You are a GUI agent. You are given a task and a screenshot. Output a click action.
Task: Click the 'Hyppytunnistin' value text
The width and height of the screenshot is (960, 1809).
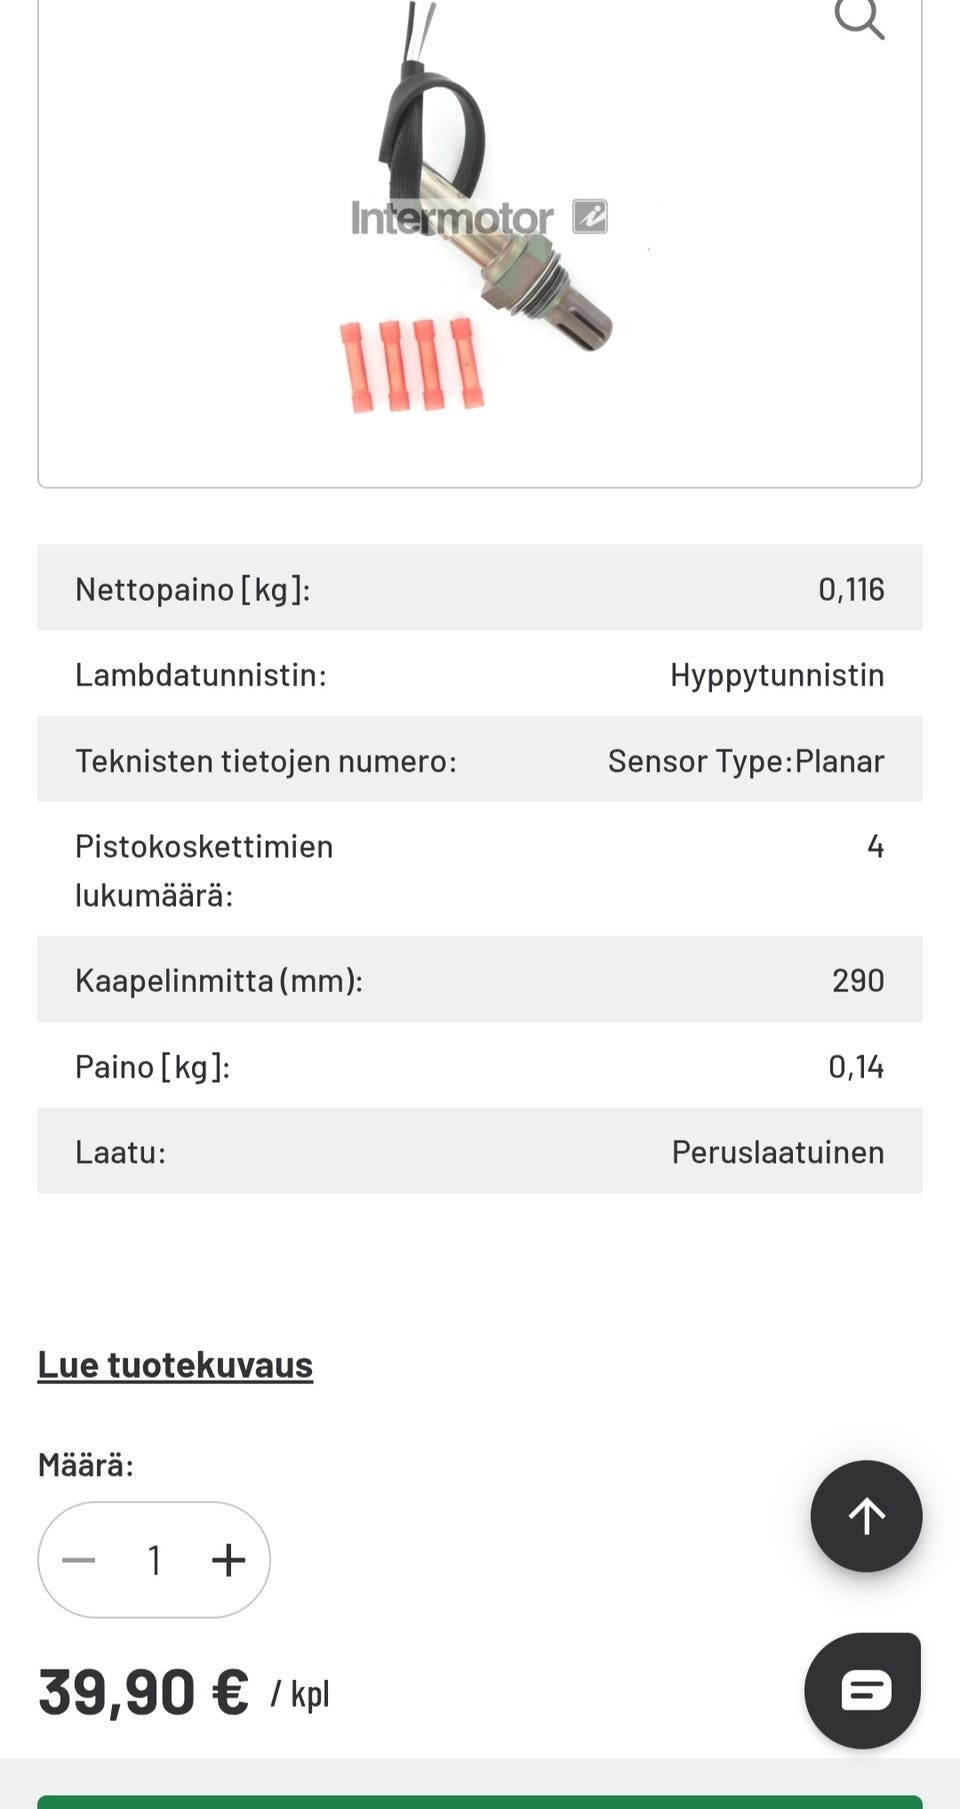(x=777, y=675)
